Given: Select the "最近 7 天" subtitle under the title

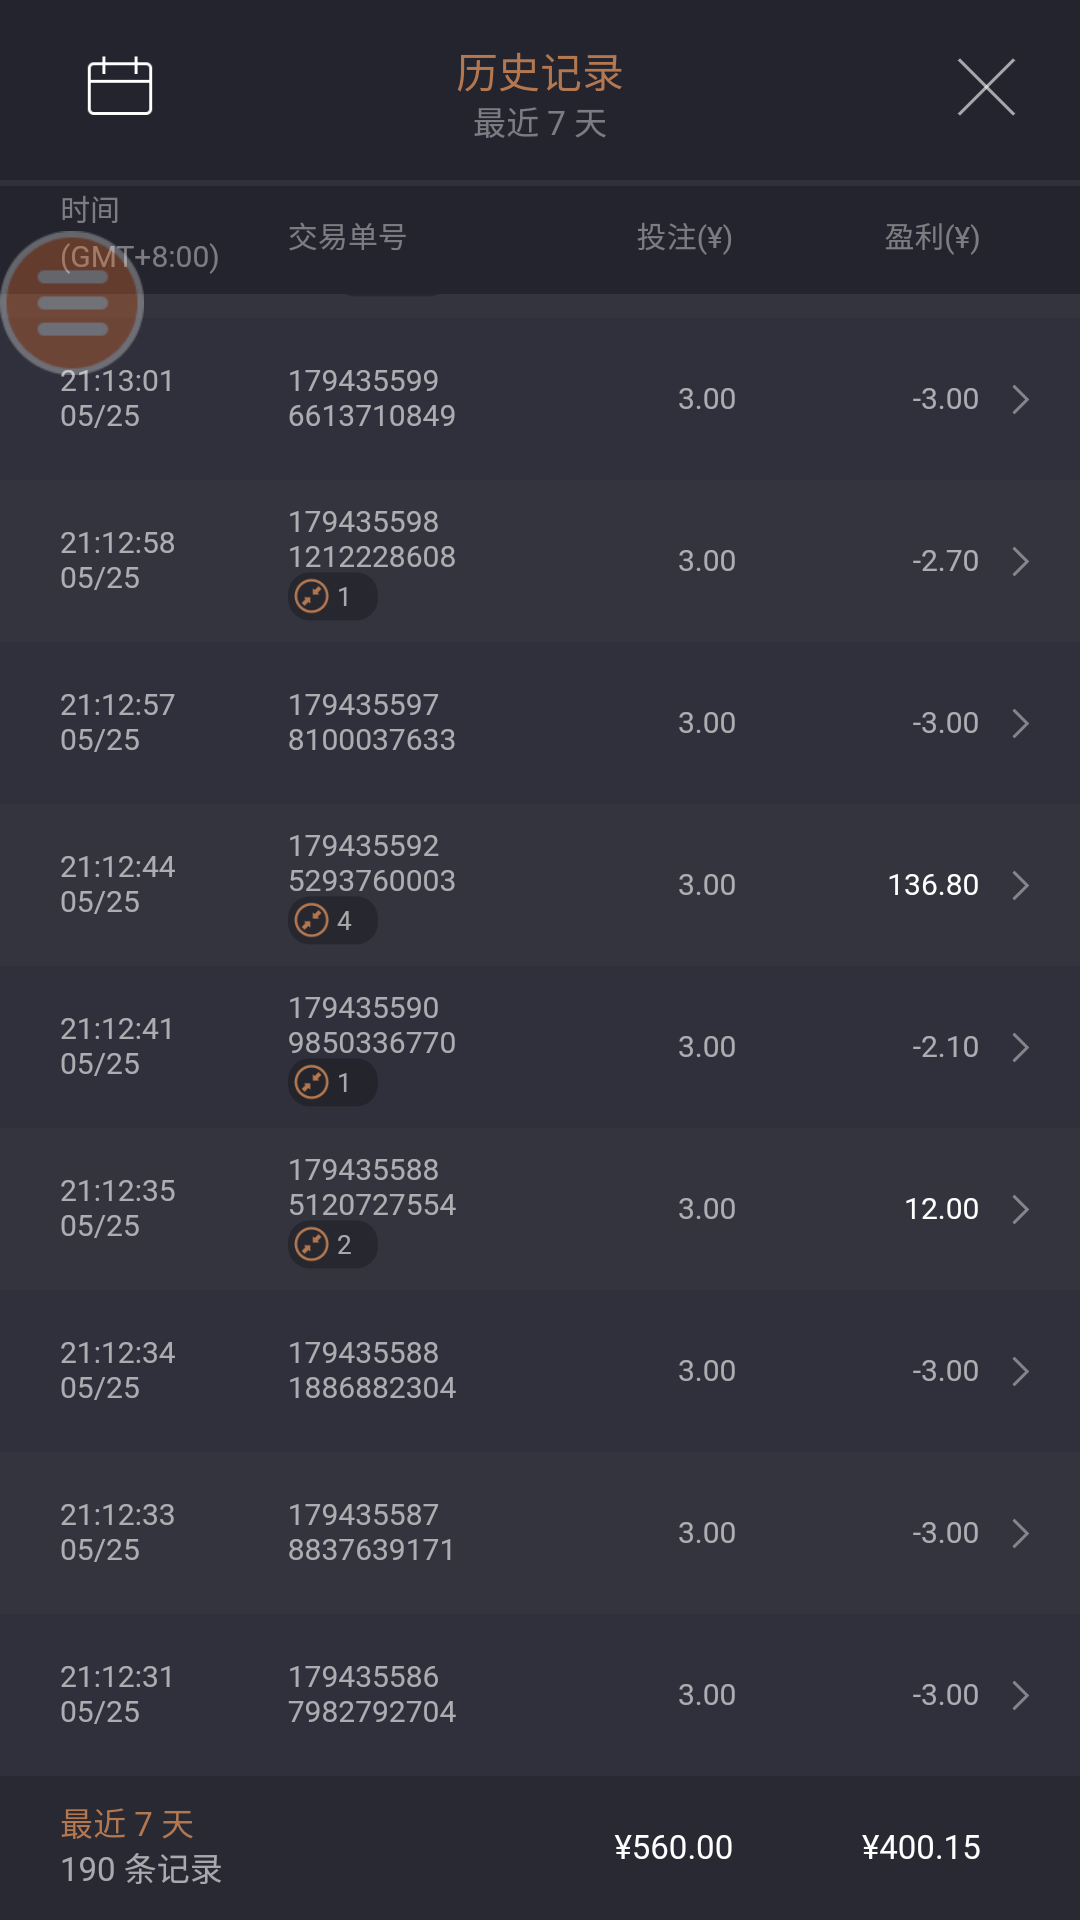Looking at the screenshot, I should (x=540, y=124).
